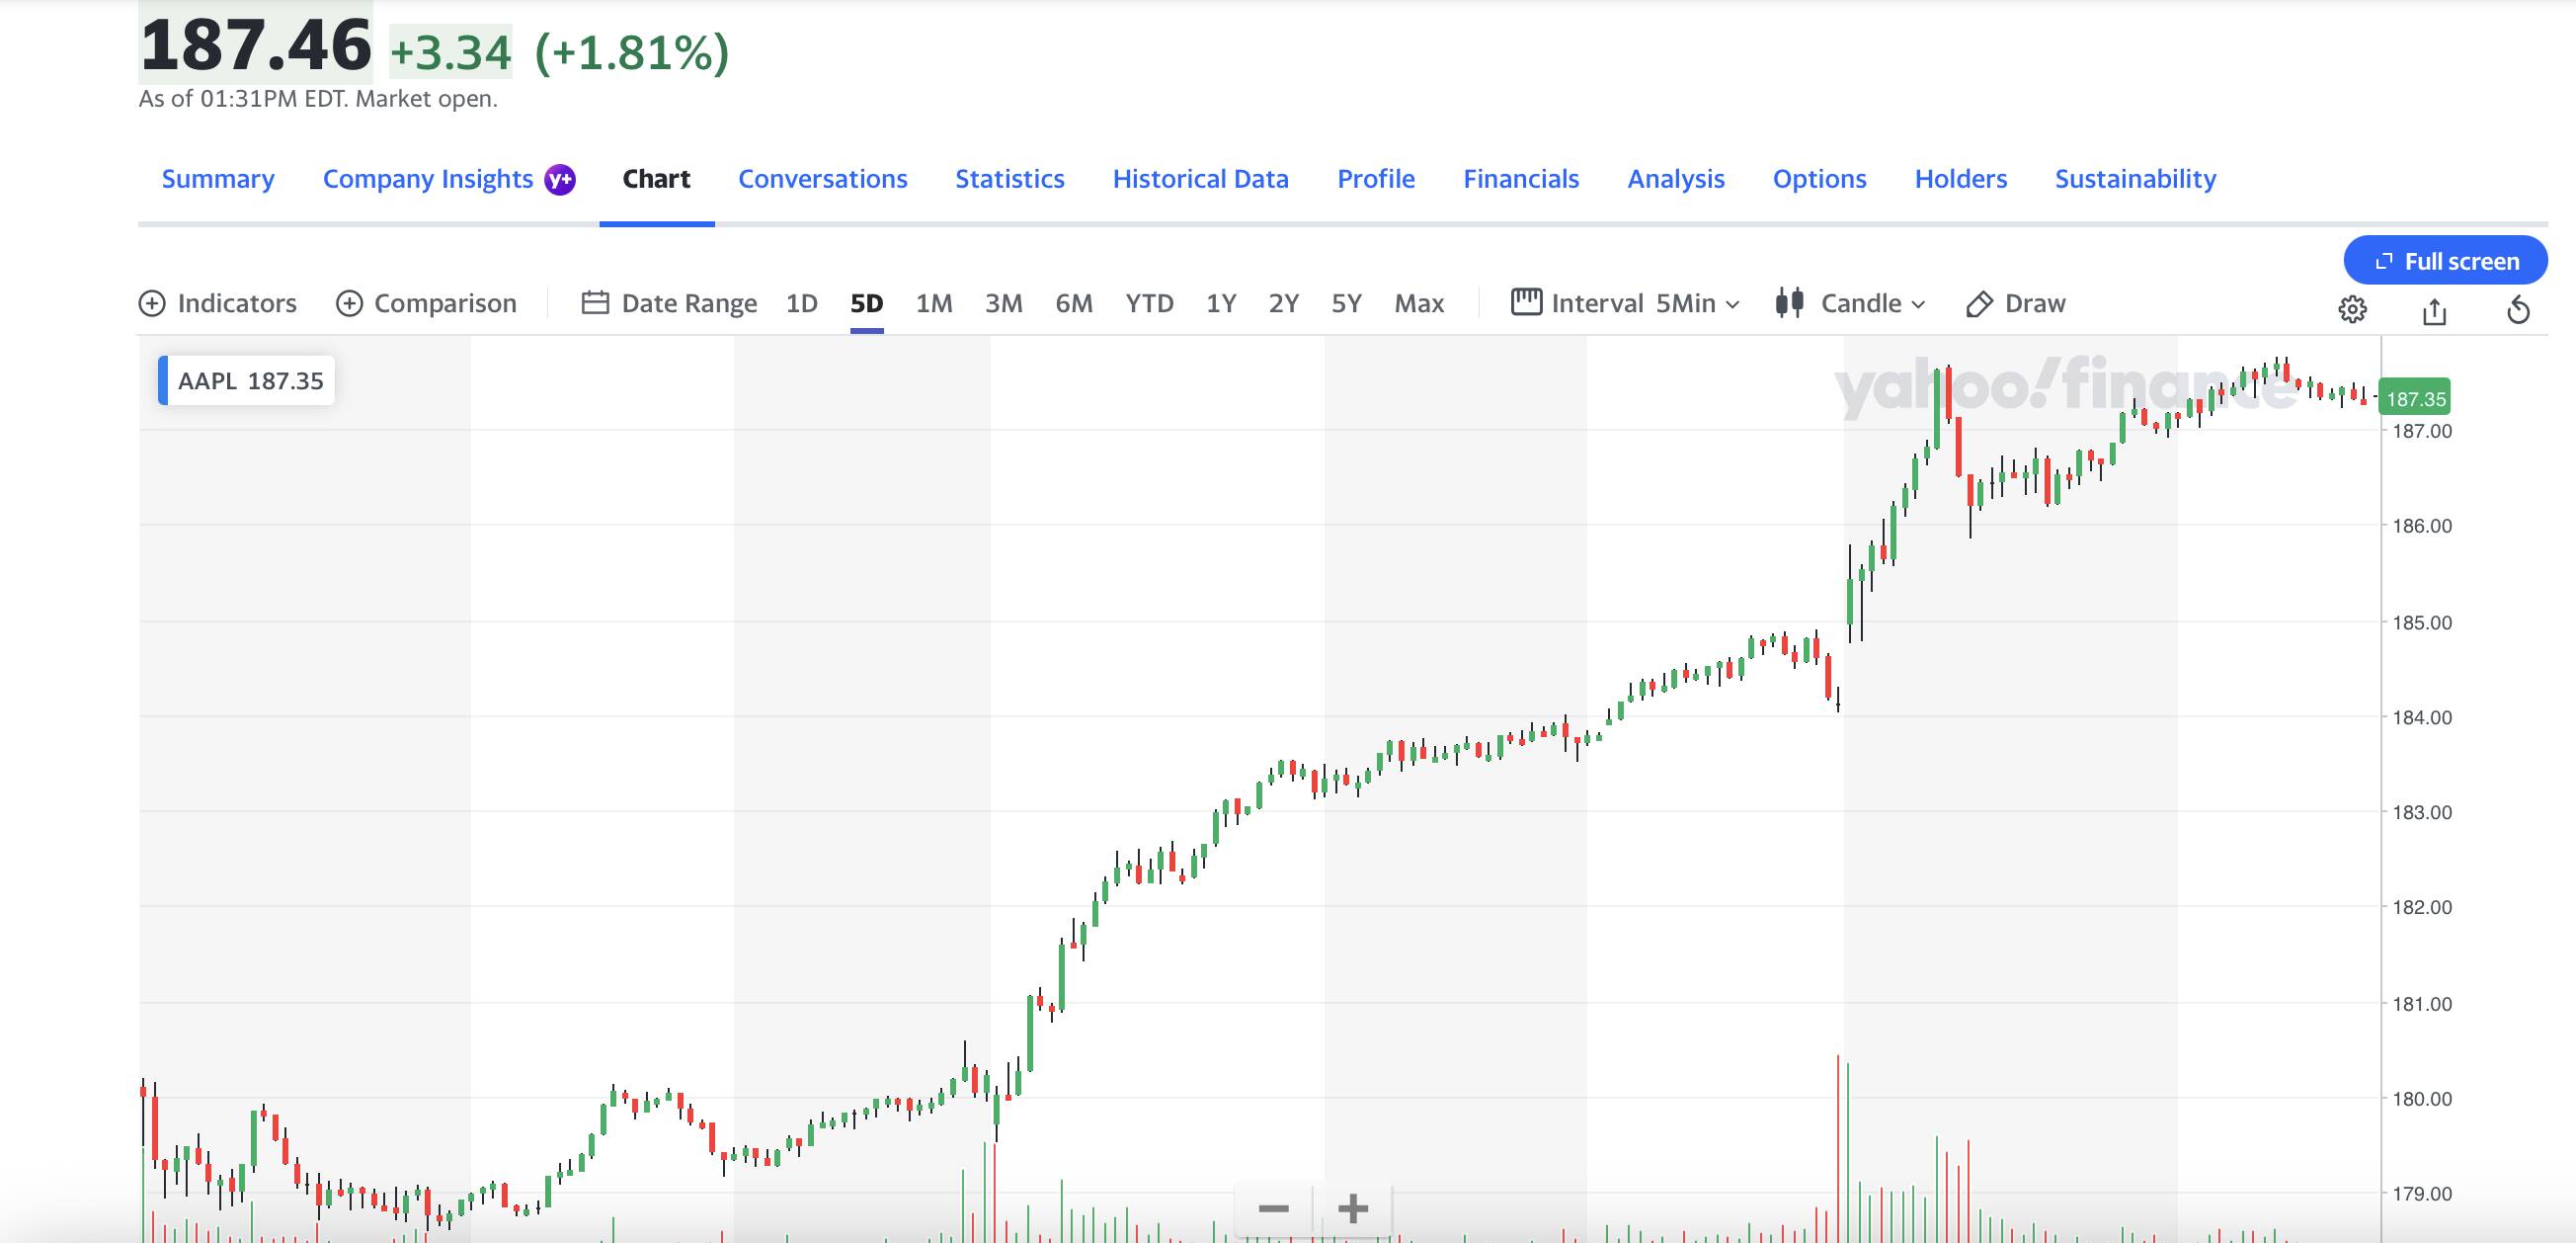Zoom in with the plus button

1352,1208
